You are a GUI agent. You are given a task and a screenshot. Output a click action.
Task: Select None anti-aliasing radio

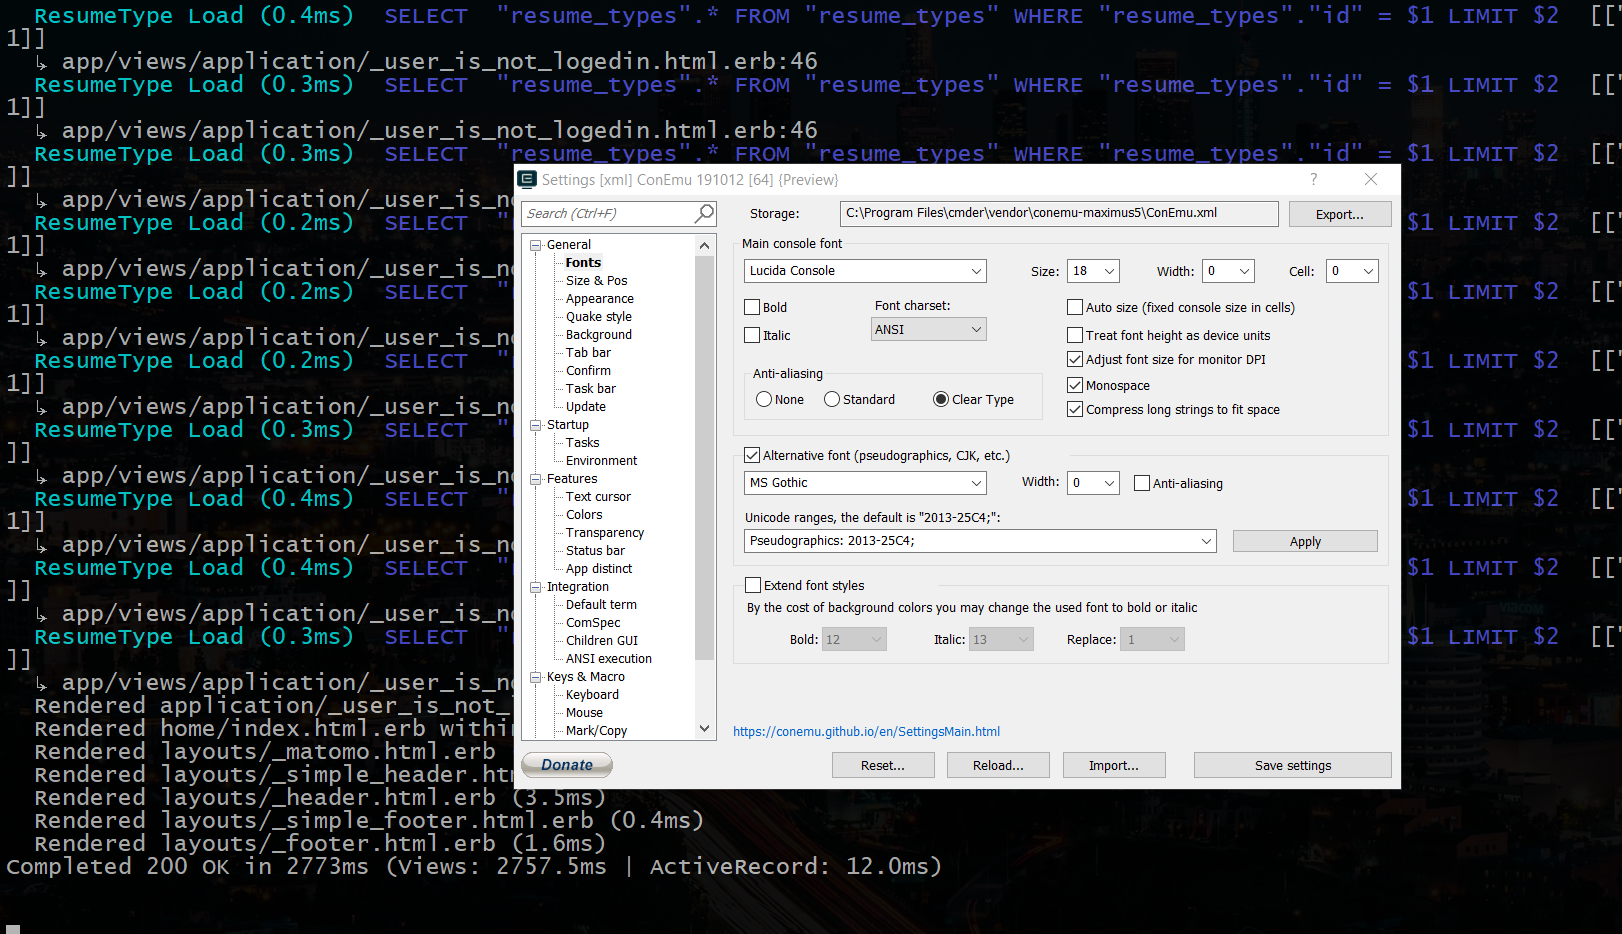764,399
